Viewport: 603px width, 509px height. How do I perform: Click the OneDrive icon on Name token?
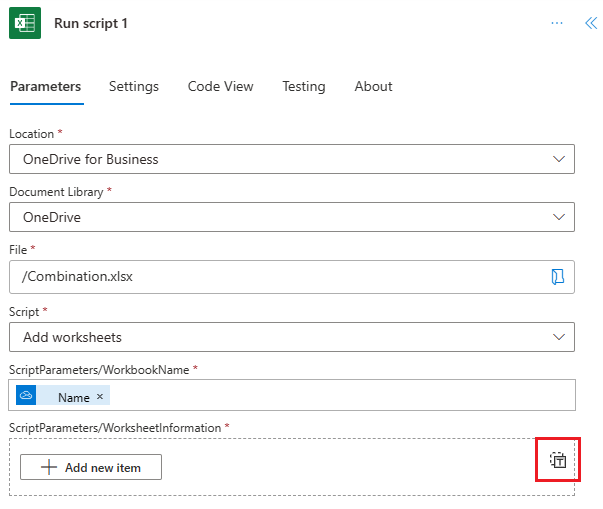26,395
